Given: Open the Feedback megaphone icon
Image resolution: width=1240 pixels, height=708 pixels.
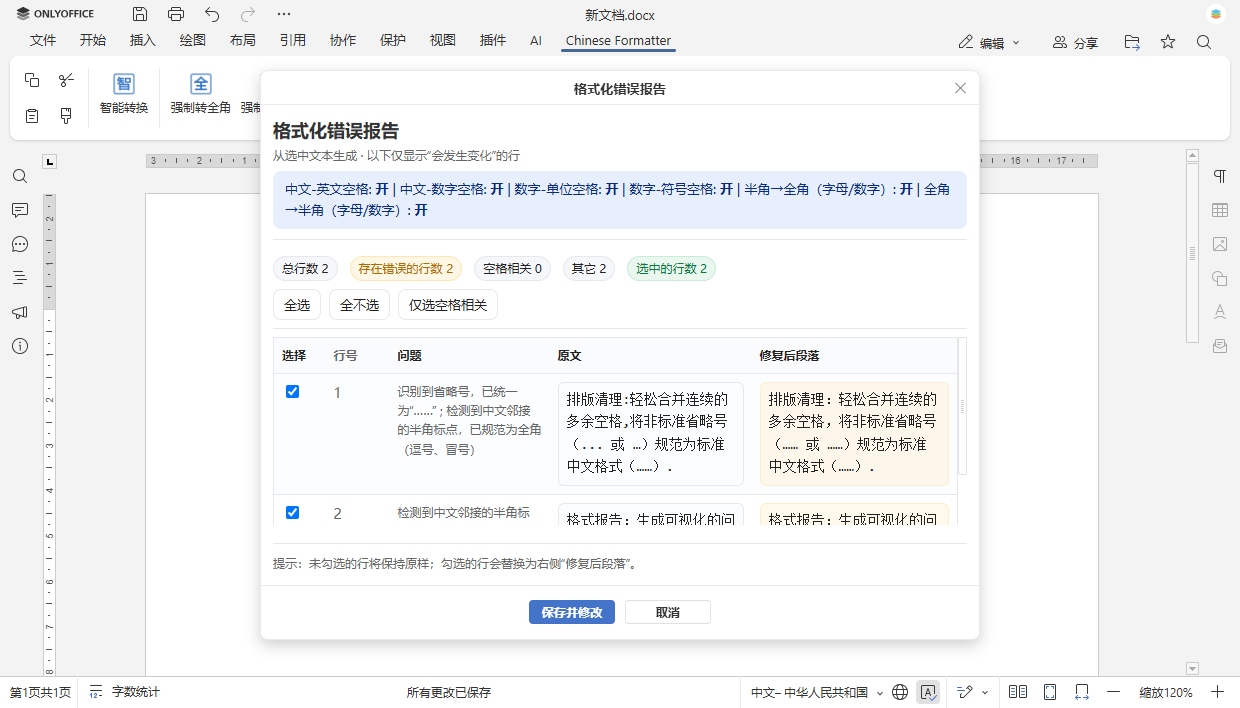Looking at the screenshot, I should point(20,312).
